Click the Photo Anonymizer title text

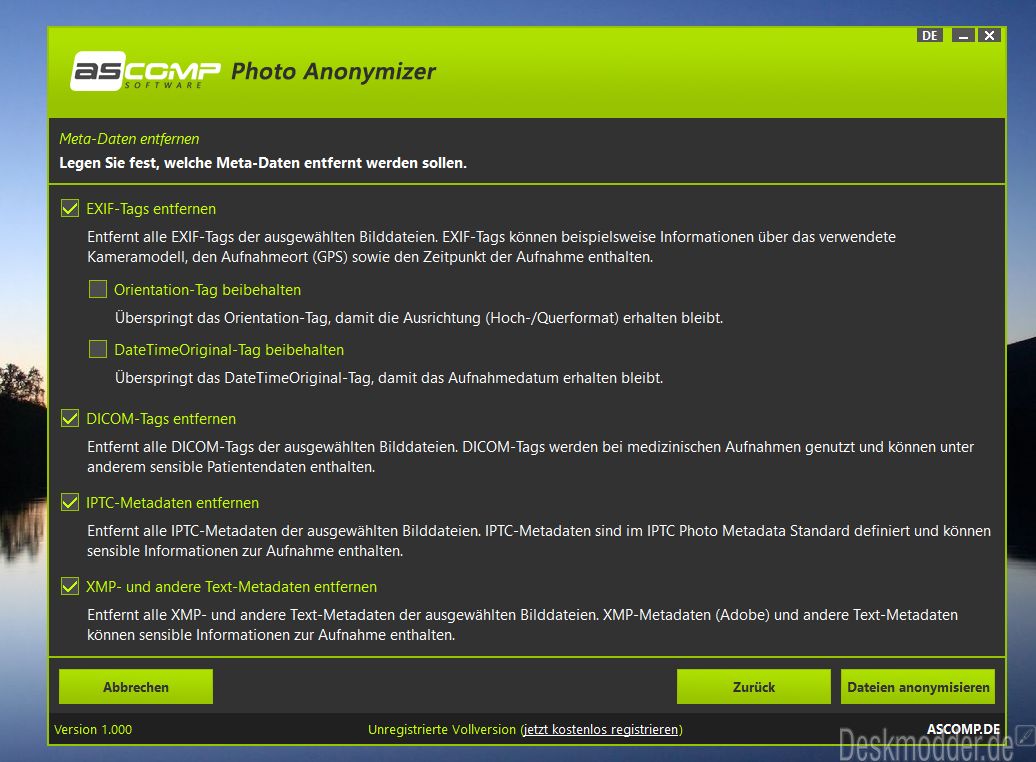(x=333, y=71)
